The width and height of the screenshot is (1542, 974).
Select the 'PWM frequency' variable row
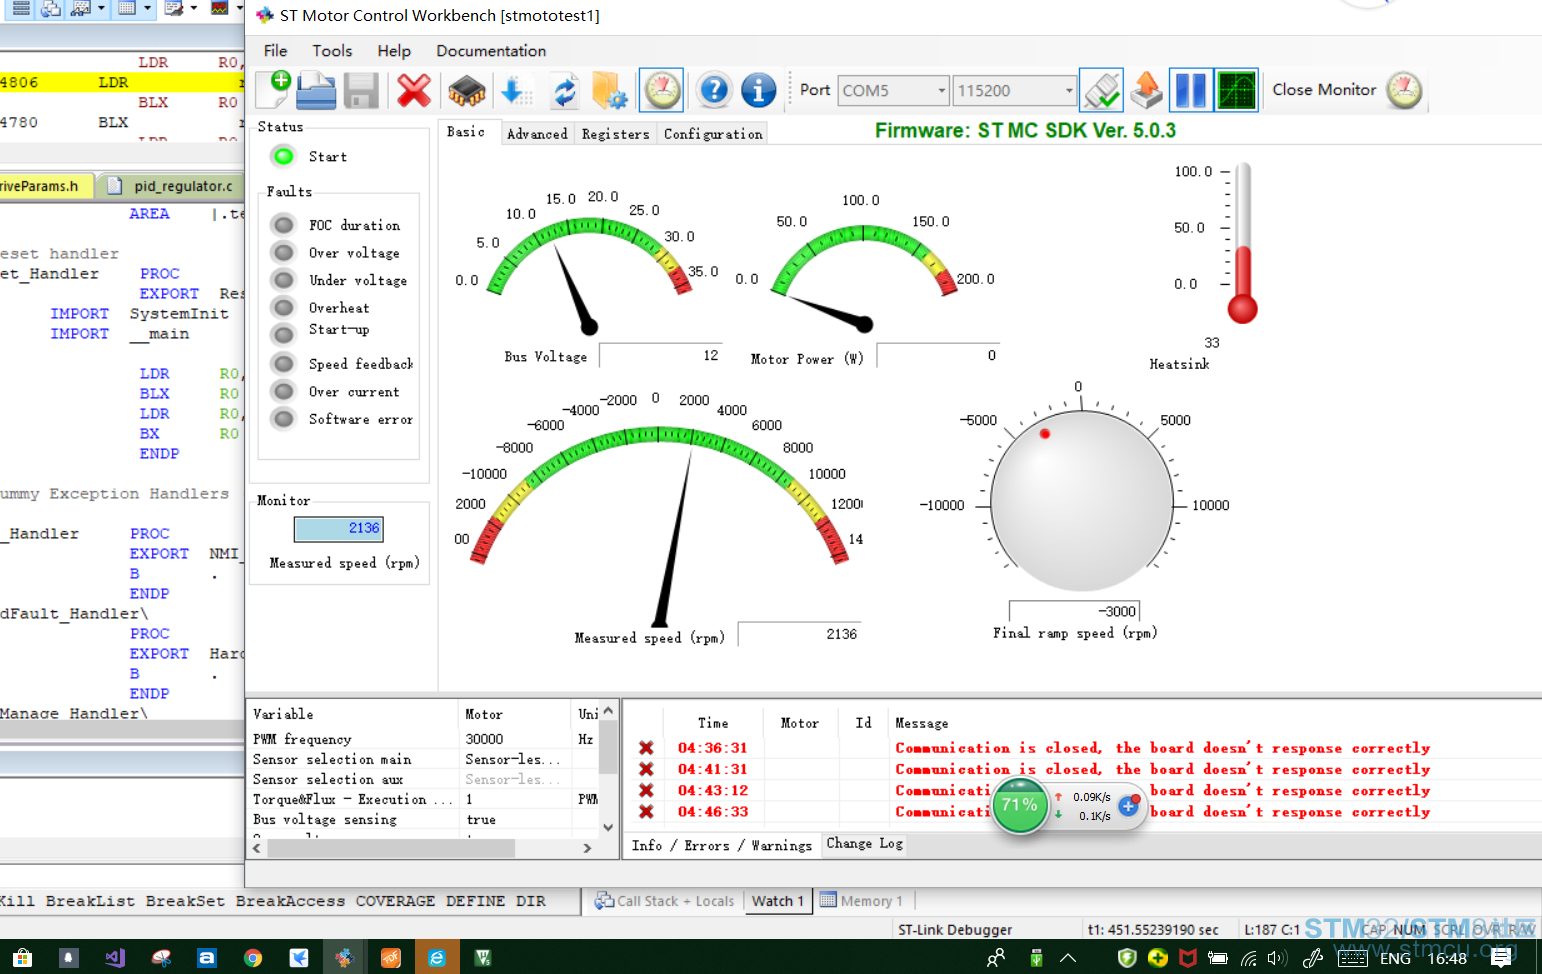pyautogui.click(x=424, y=739)
